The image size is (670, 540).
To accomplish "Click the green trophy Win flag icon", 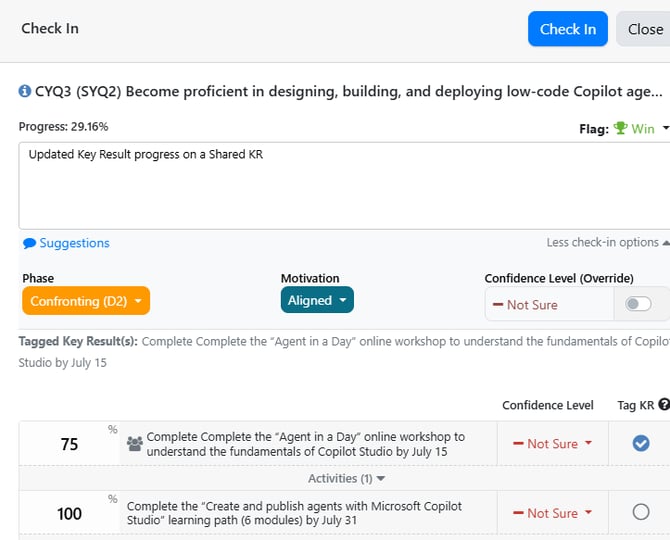I will click(620, 129).
